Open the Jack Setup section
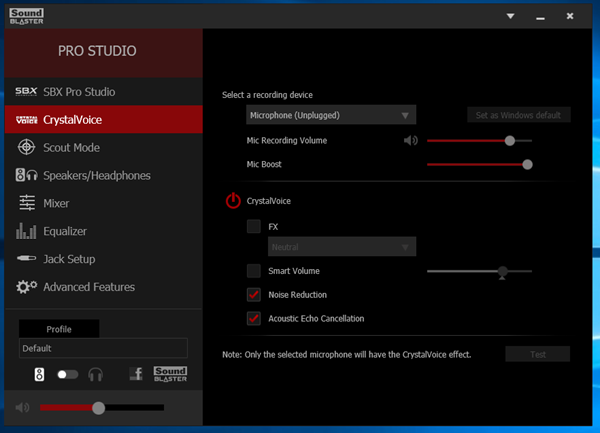The height and width of the screenshot is (433, 600). (x=104, y=259)
